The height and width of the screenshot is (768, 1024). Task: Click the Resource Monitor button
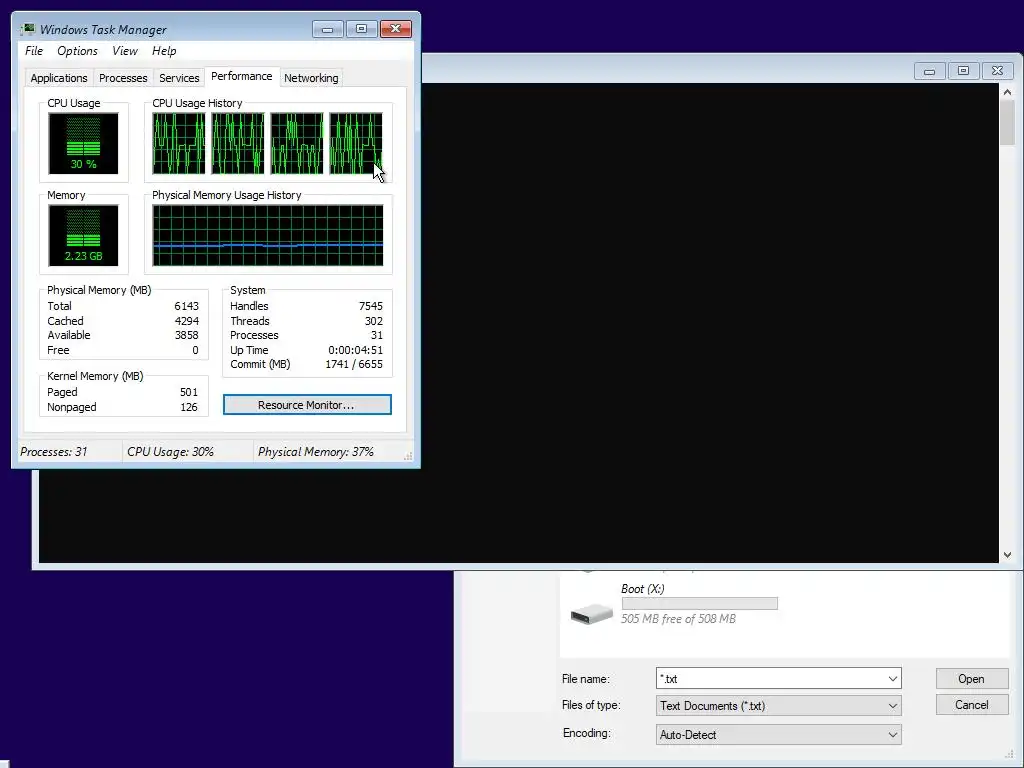307,405
